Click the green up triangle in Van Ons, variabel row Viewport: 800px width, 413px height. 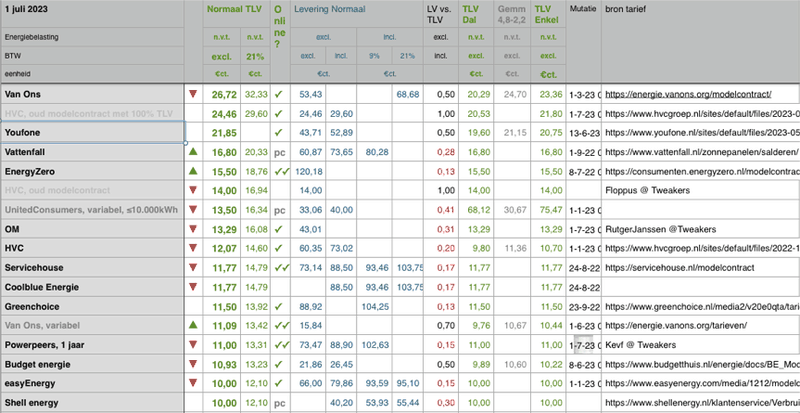pyautogui.click(x=193, y=325)
